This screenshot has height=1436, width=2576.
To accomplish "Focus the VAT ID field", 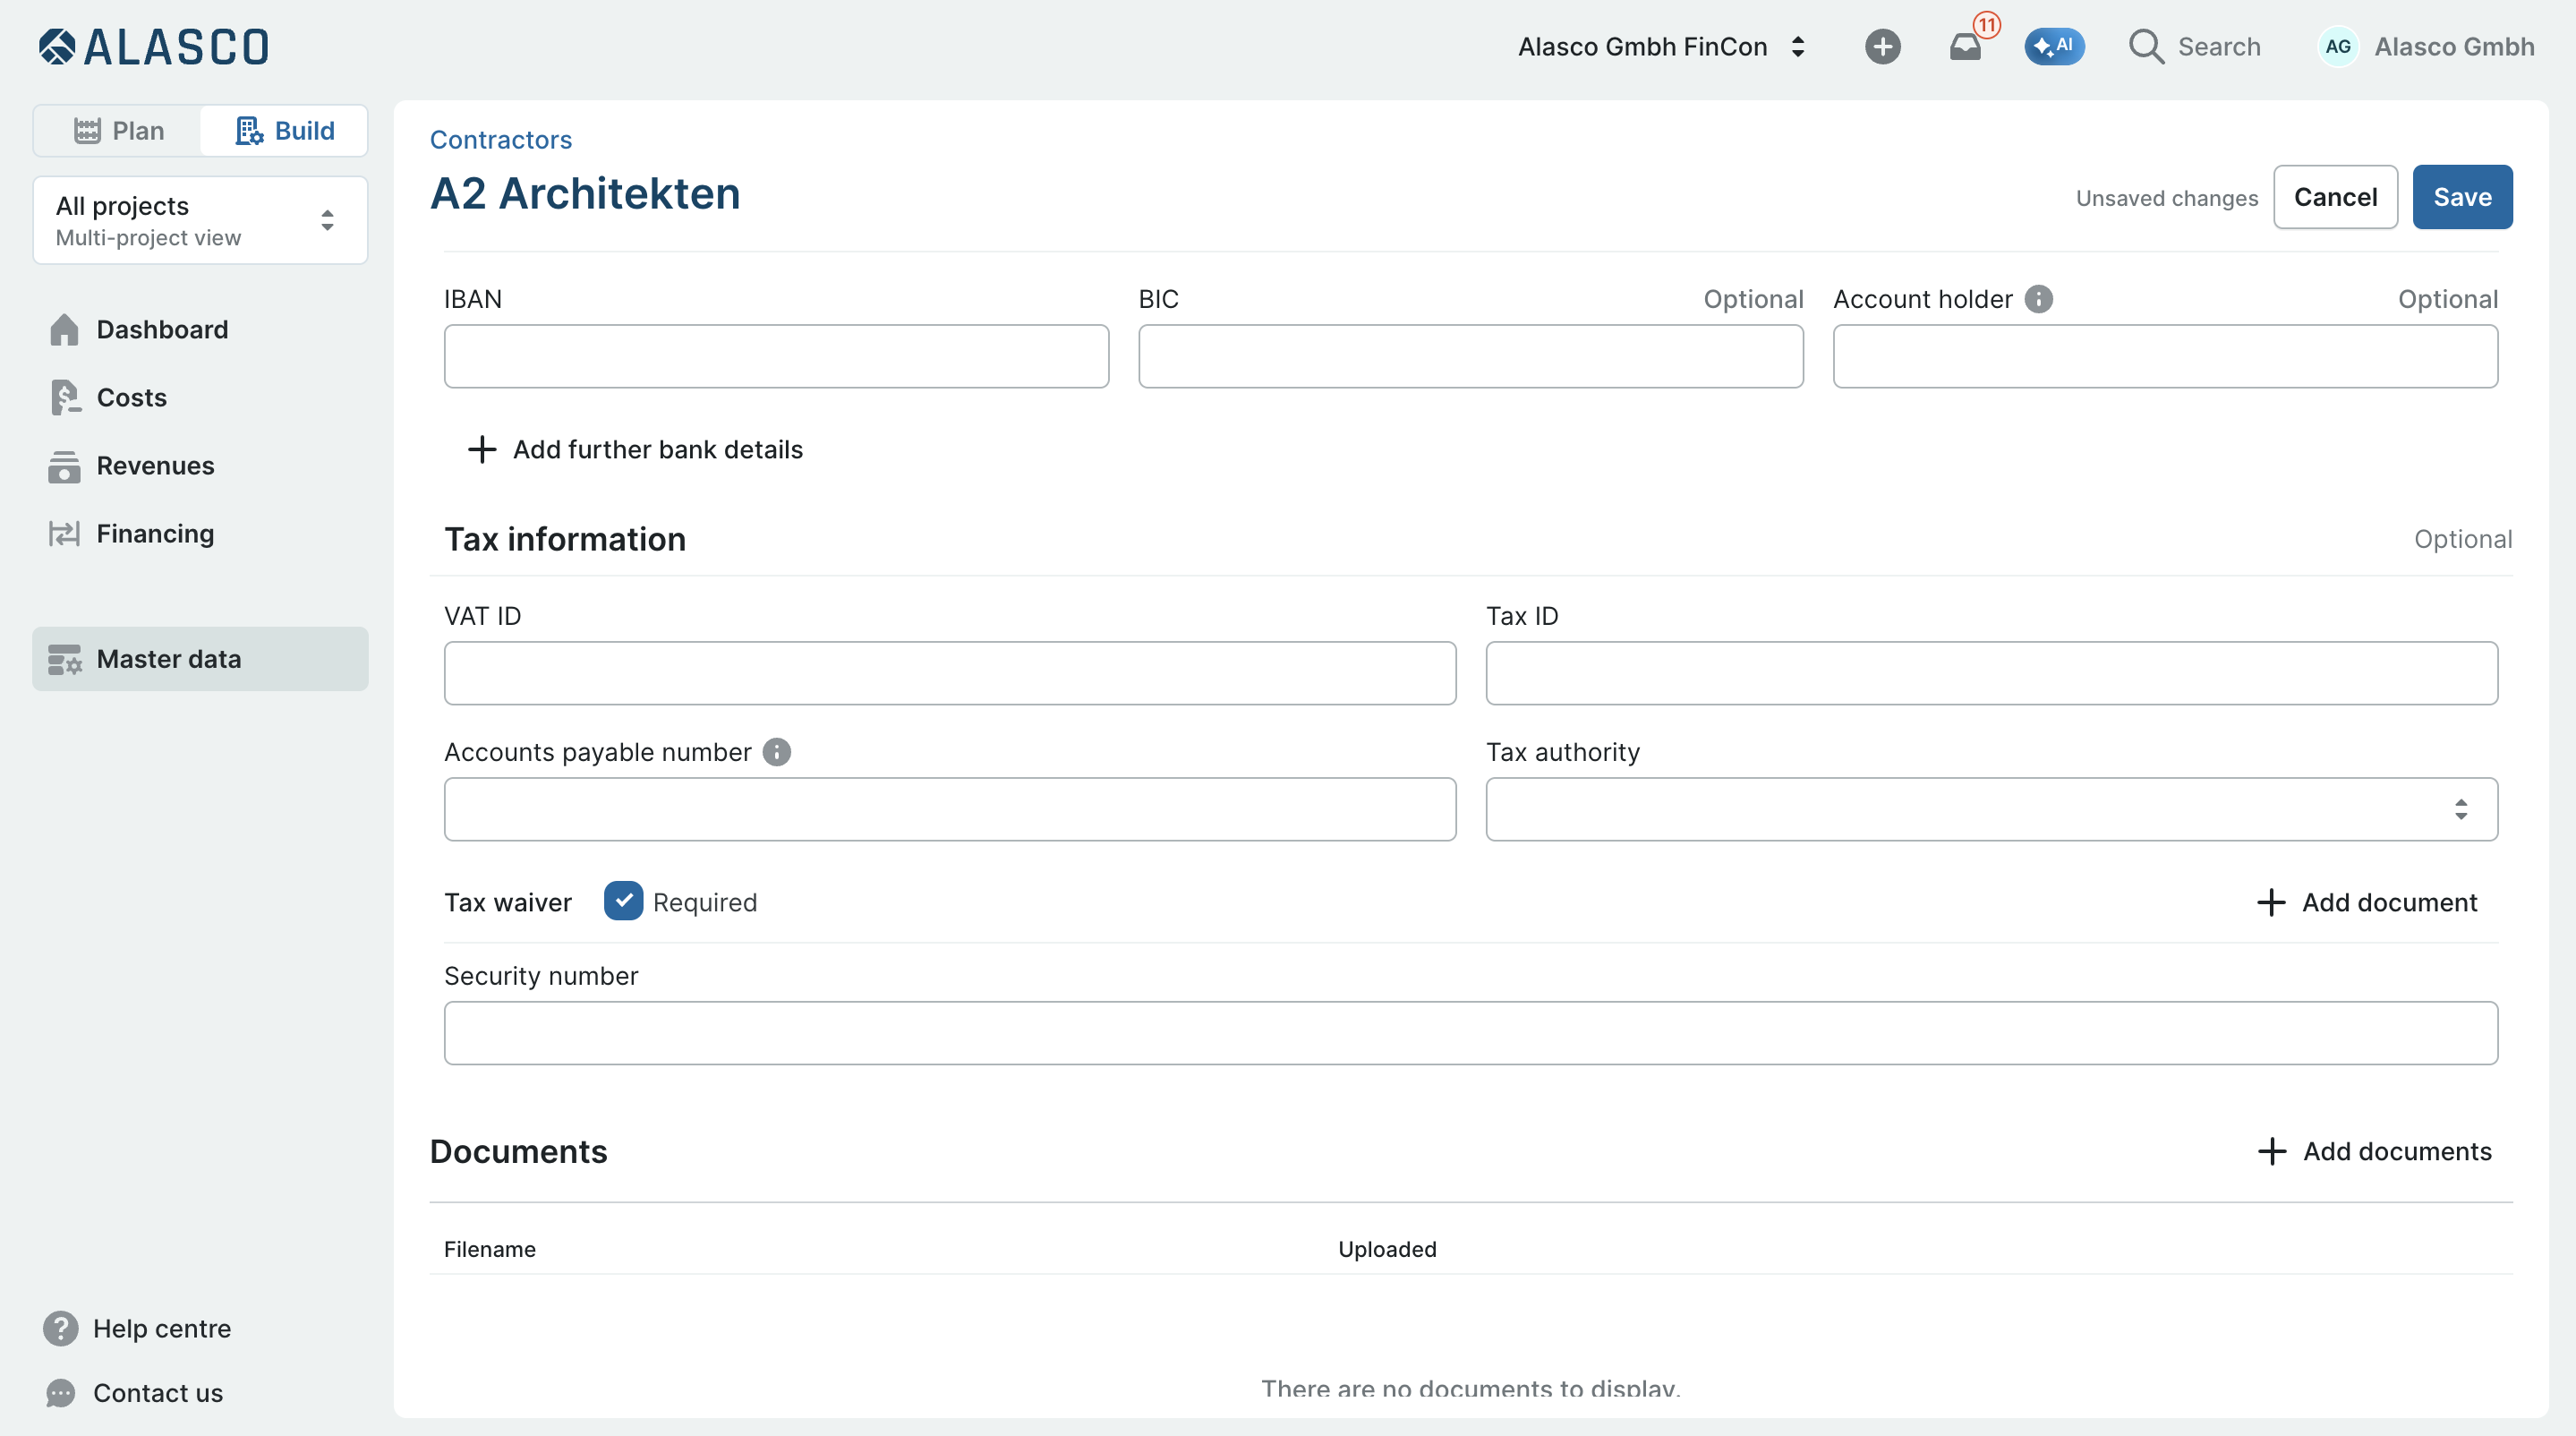I will 950,673.
